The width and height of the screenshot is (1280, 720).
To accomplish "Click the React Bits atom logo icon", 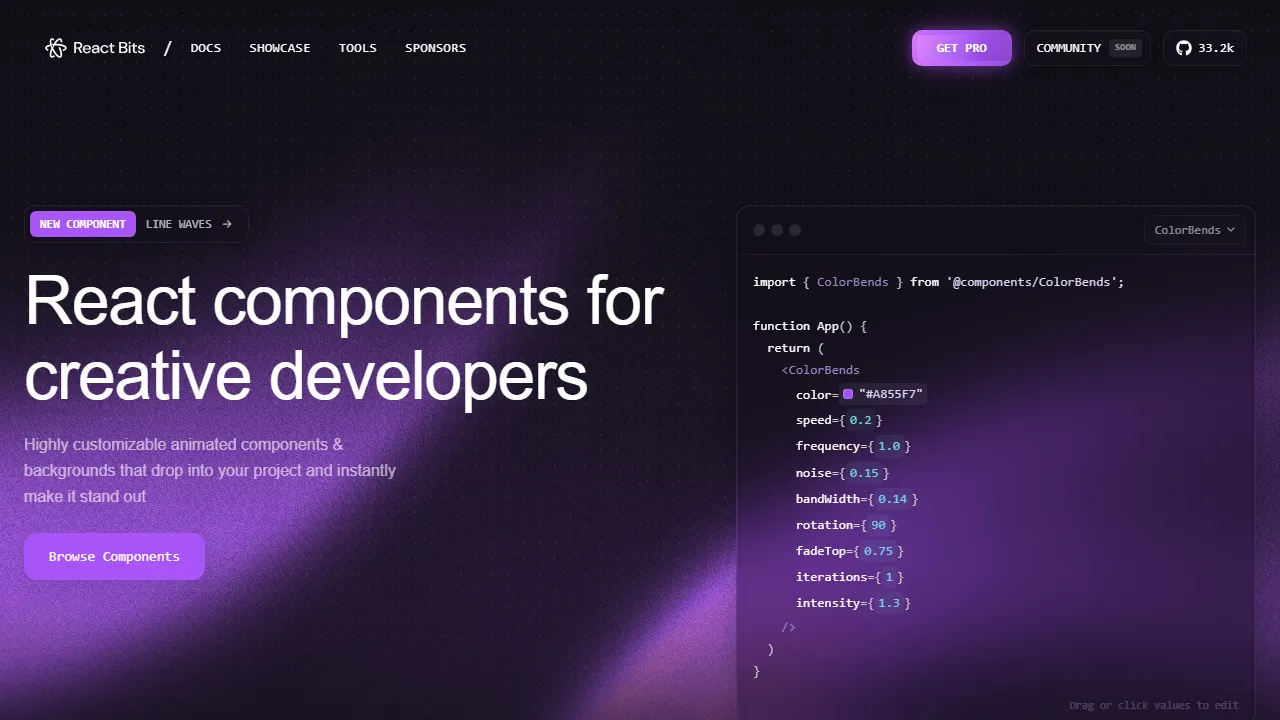I will click(x=55, y=48).
